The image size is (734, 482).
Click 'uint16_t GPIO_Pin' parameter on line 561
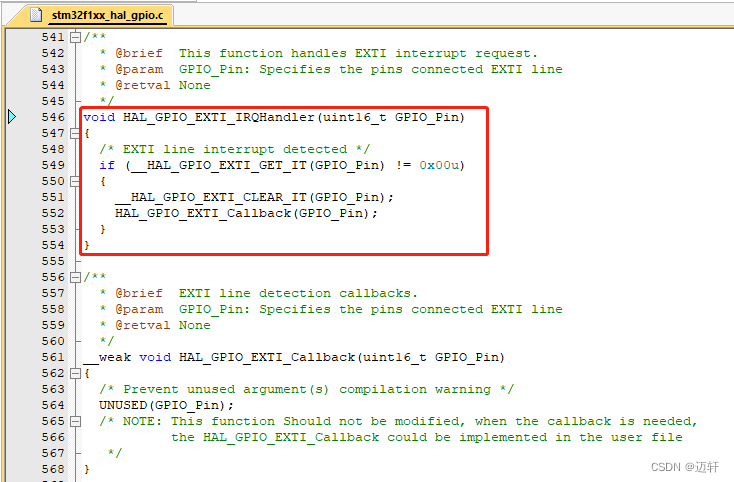pos(431,358)
